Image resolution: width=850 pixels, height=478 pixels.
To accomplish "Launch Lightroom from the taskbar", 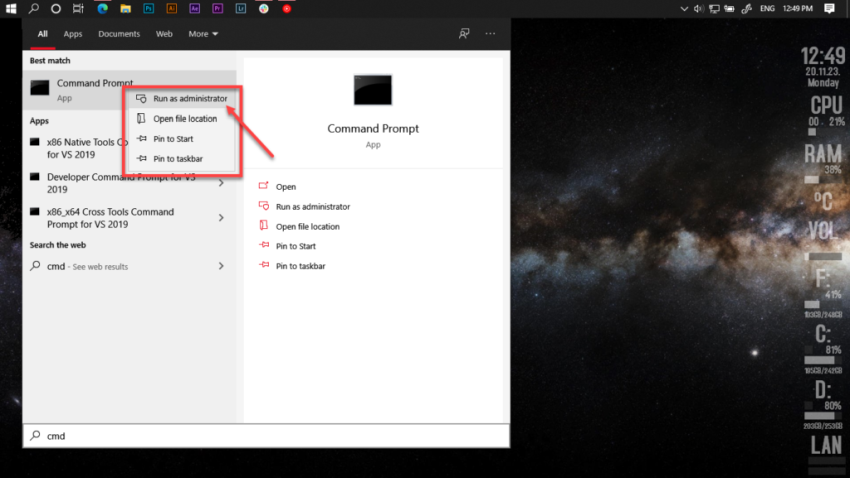I will point(241,9).
